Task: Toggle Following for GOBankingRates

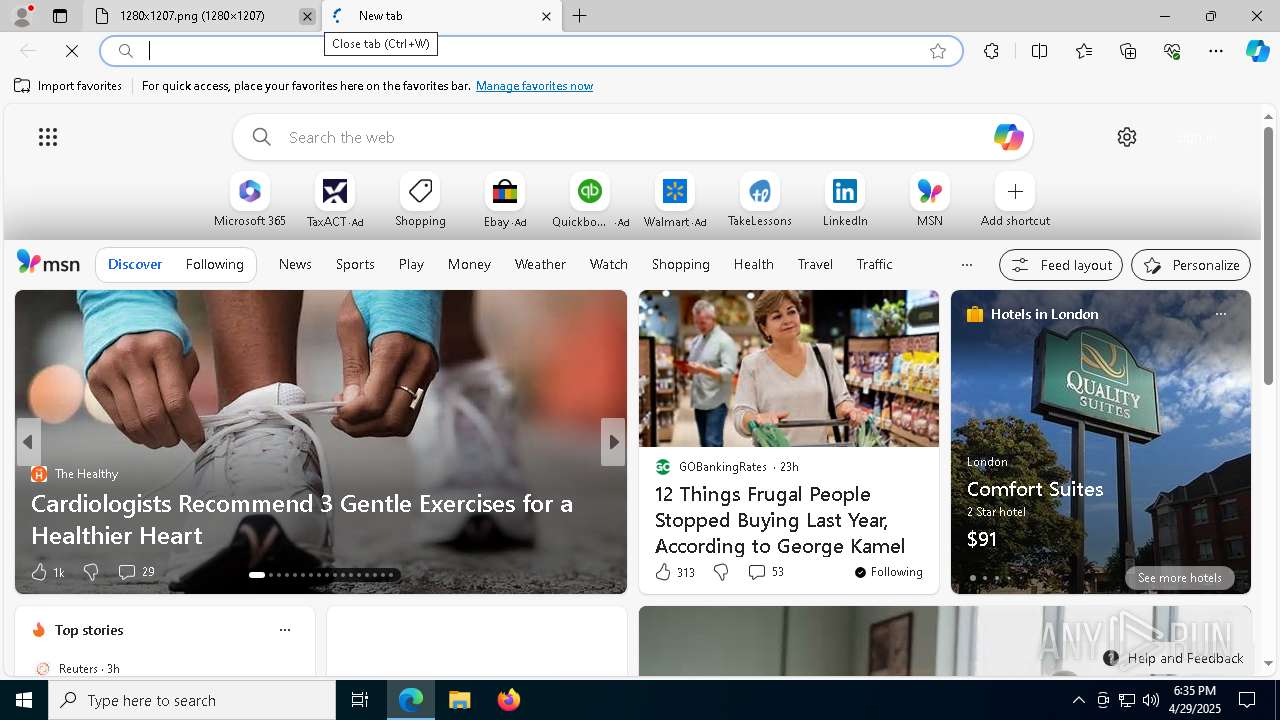Action: coord(888,572)
